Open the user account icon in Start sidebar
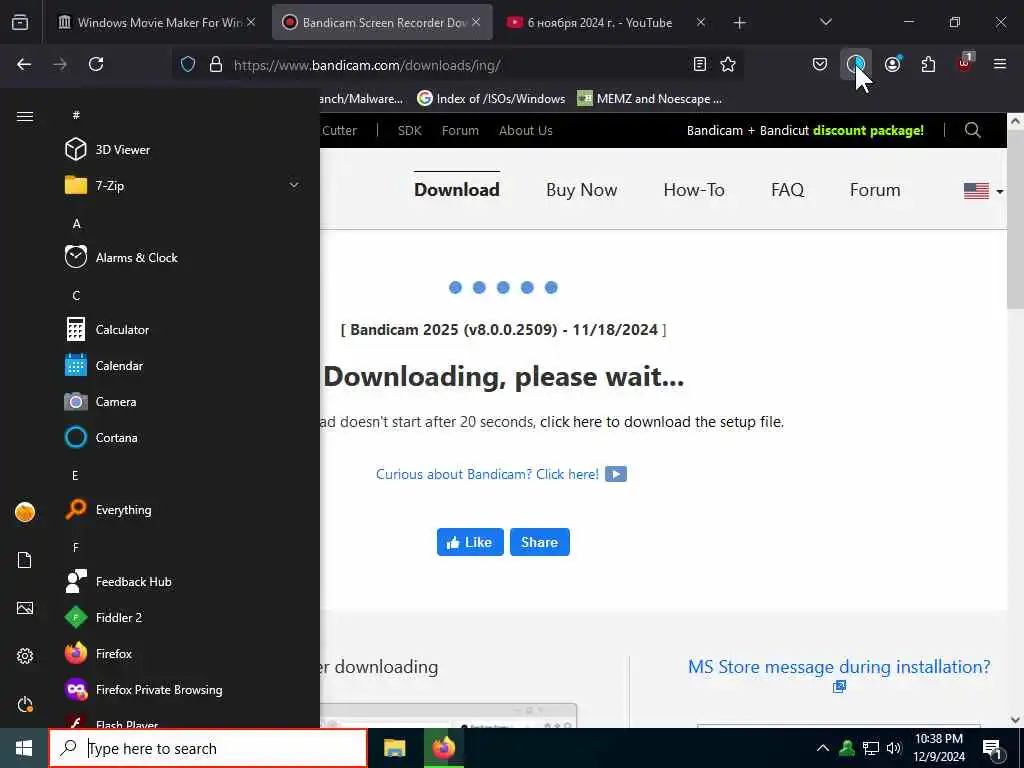The width and height of the screenshot is (1024, 768). pos(25,512)
